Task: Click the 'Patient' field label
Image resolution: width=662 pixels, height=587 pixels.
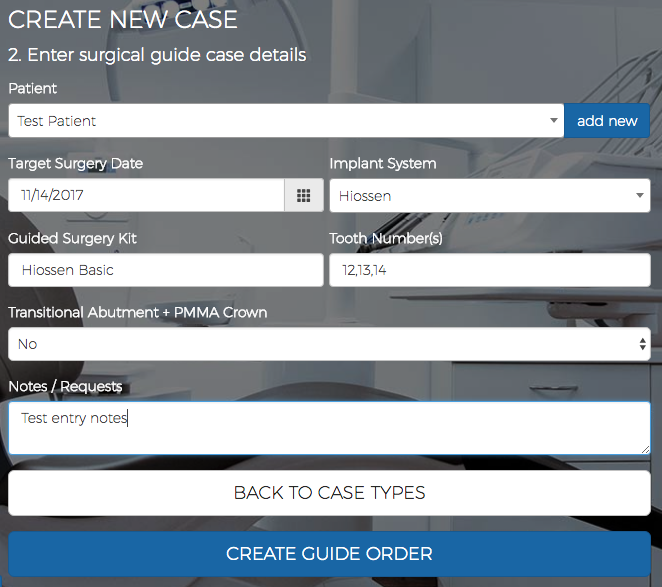Action: point(33,89)
